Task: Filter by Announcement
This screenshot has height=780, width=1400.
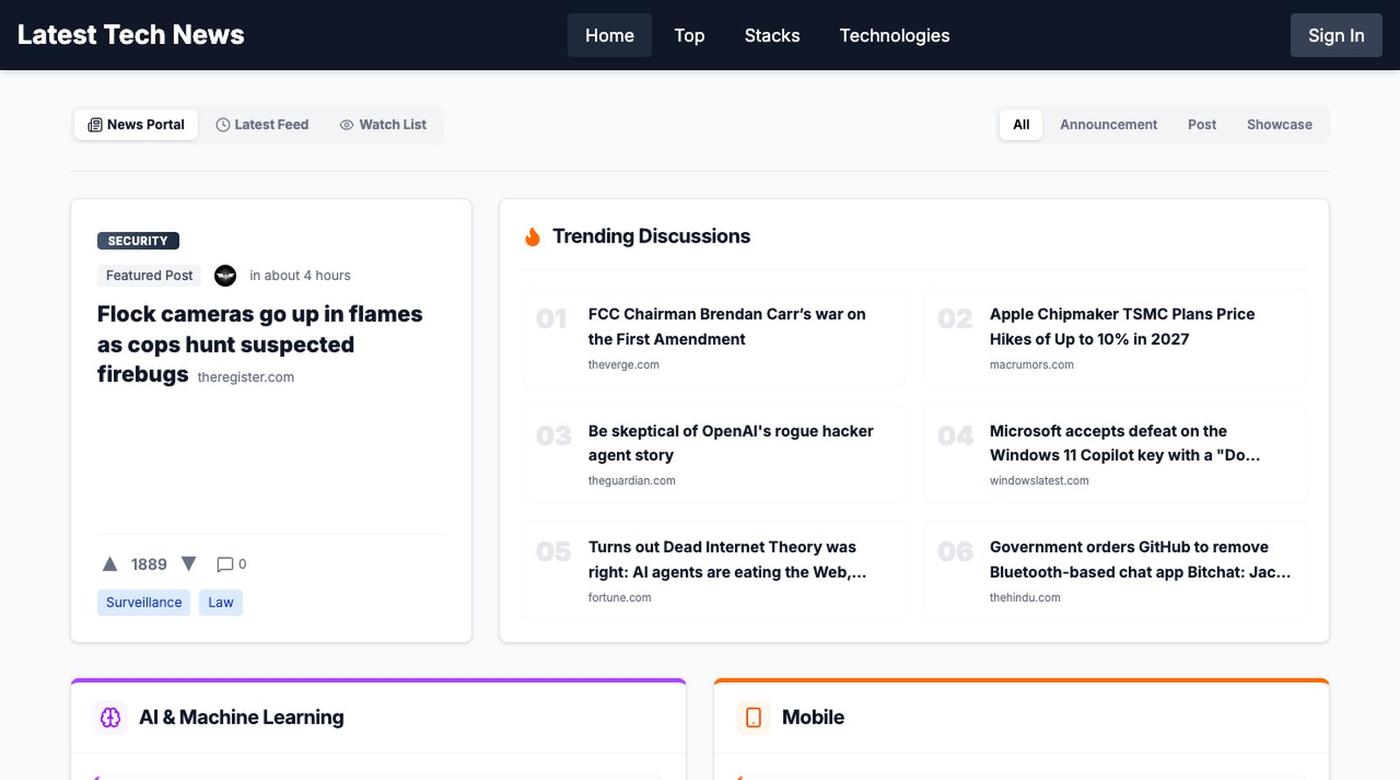Action: [1108, 125]
